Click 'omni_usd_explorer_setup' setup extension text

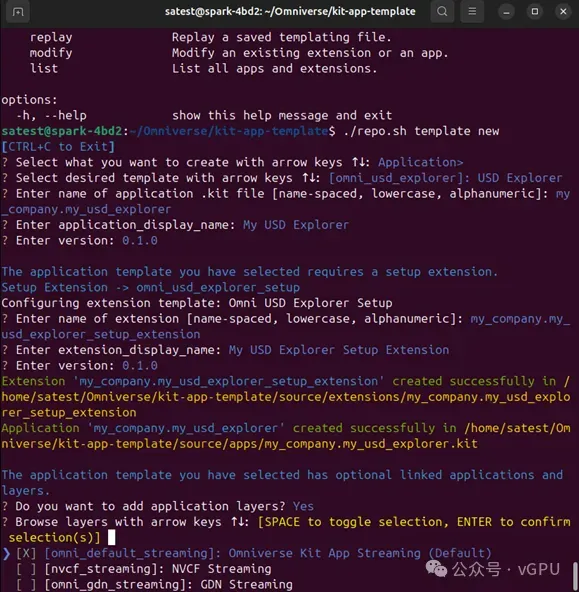pos(218,287)
